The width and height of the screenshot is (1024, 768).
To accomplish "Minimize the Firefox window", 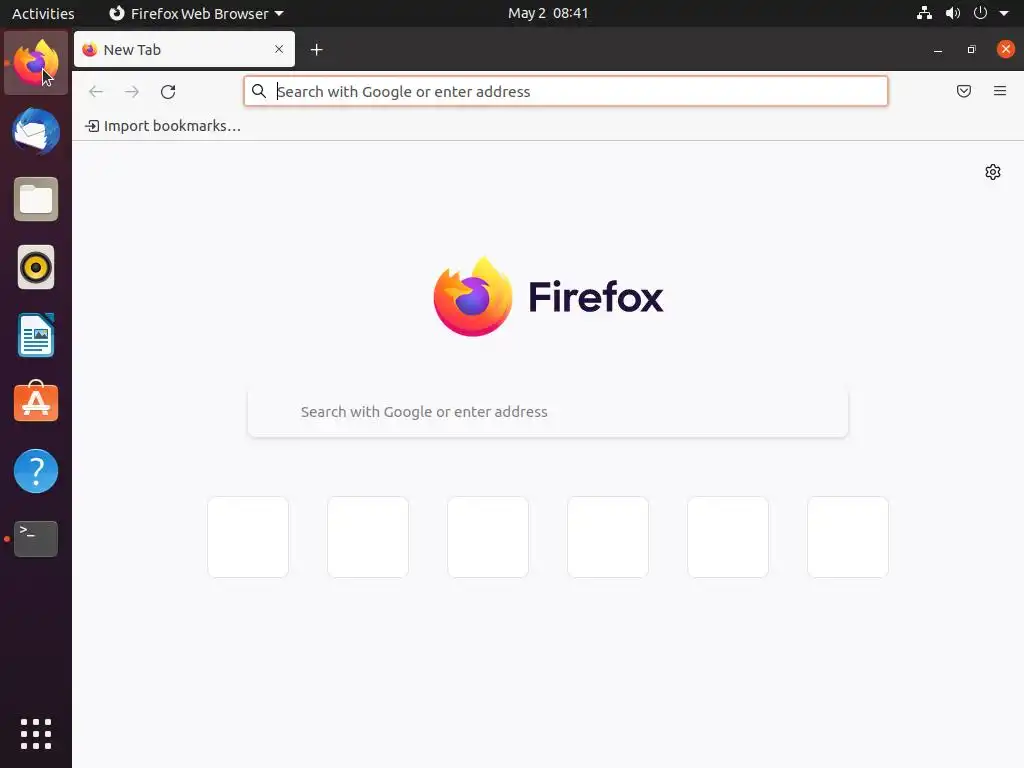I will click(938, 50).
